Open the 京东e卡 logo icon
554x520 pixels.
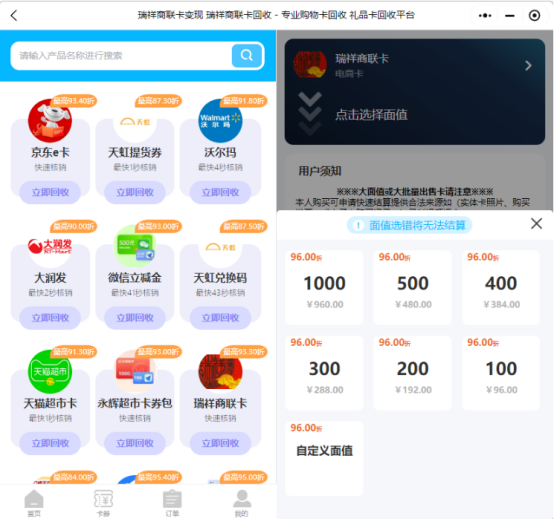50,121
